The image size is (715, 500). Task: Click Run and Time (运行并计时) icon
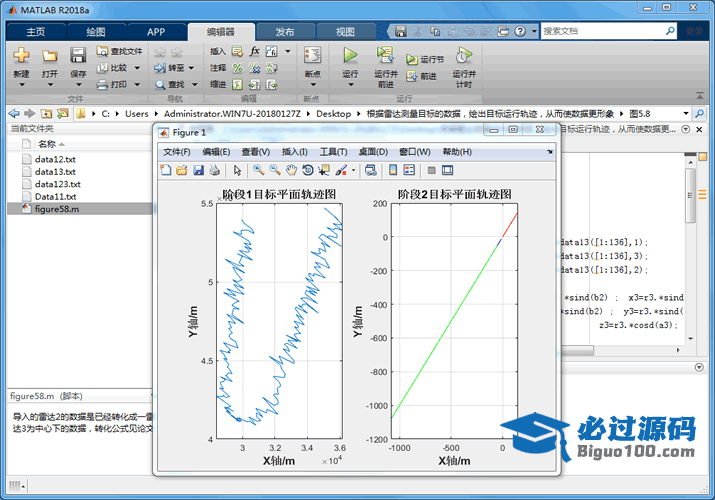pyautogui.click(x=464, y=55)
